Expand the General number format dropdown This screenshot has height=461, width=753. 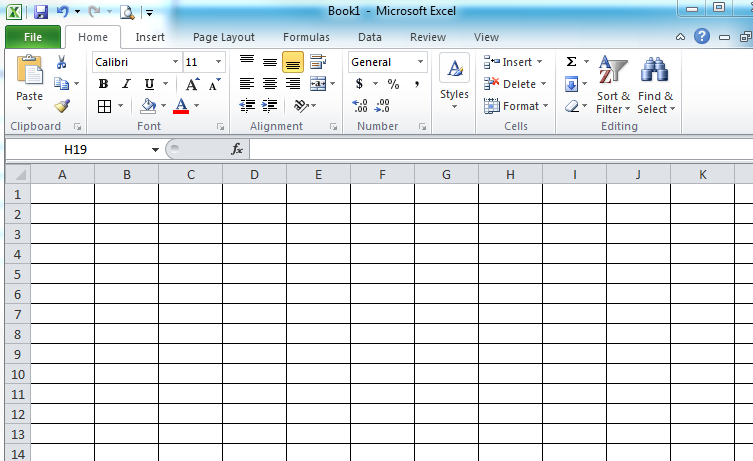pyautogui.click(x=420, y=62)
